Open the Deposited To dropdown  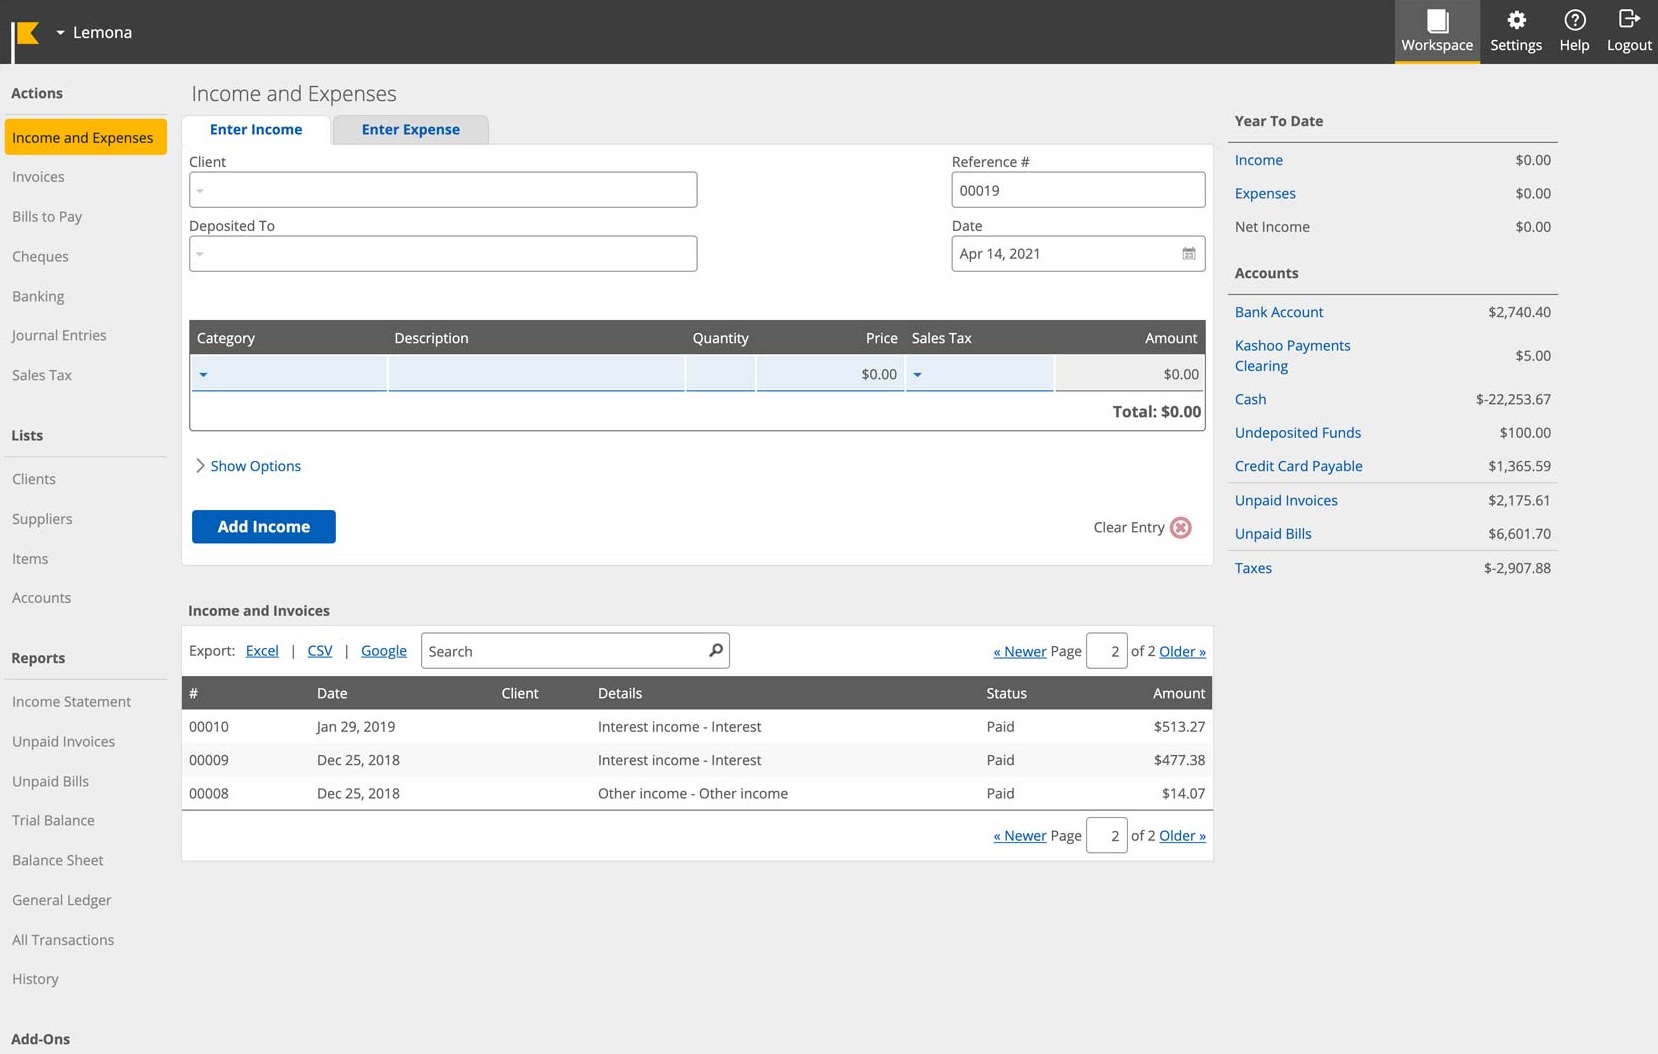point(442,254)
